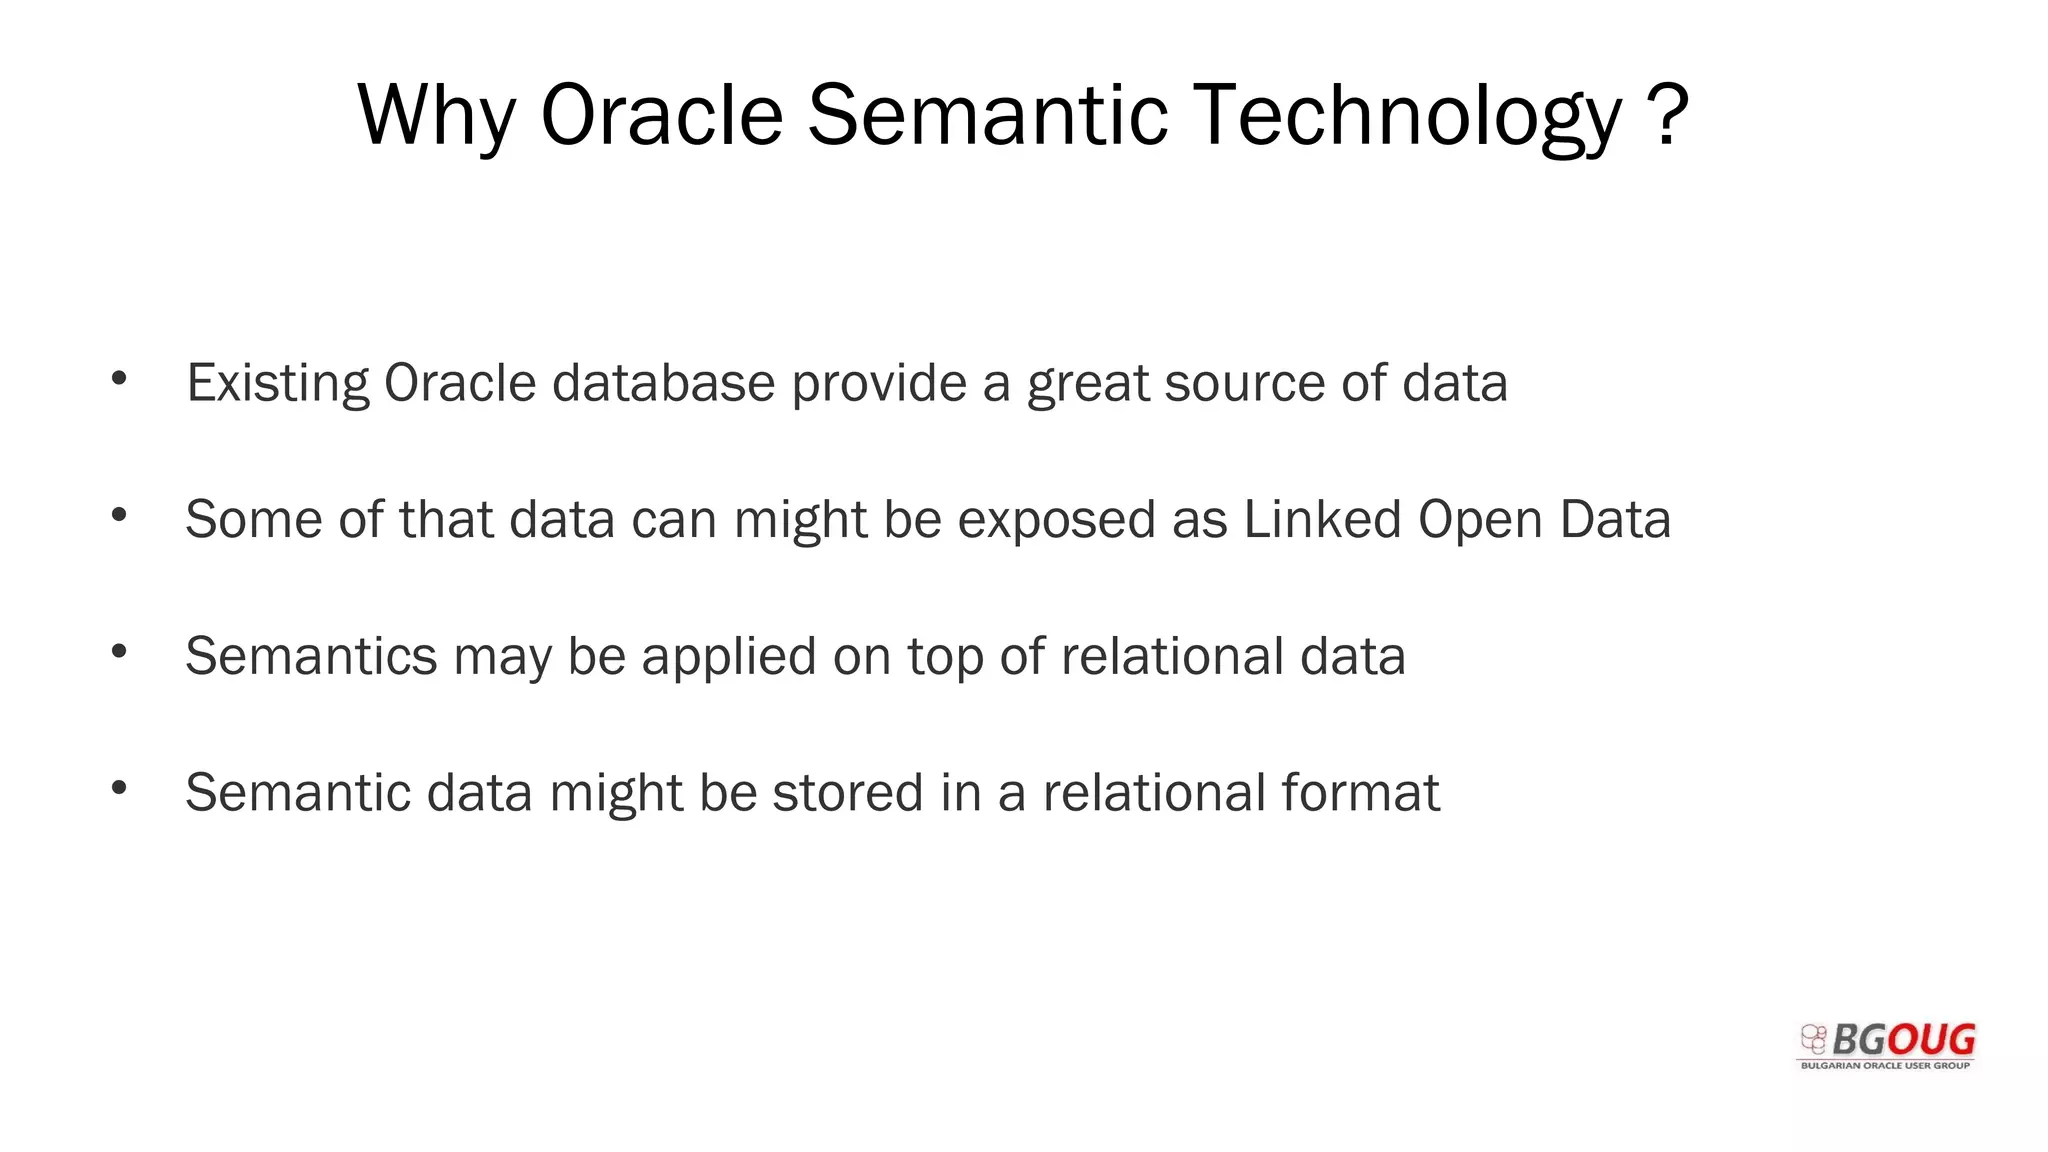Click the phrase 'great source of data'
The width and height of the screenshot is (2048, 1152).
(1267, 383)
